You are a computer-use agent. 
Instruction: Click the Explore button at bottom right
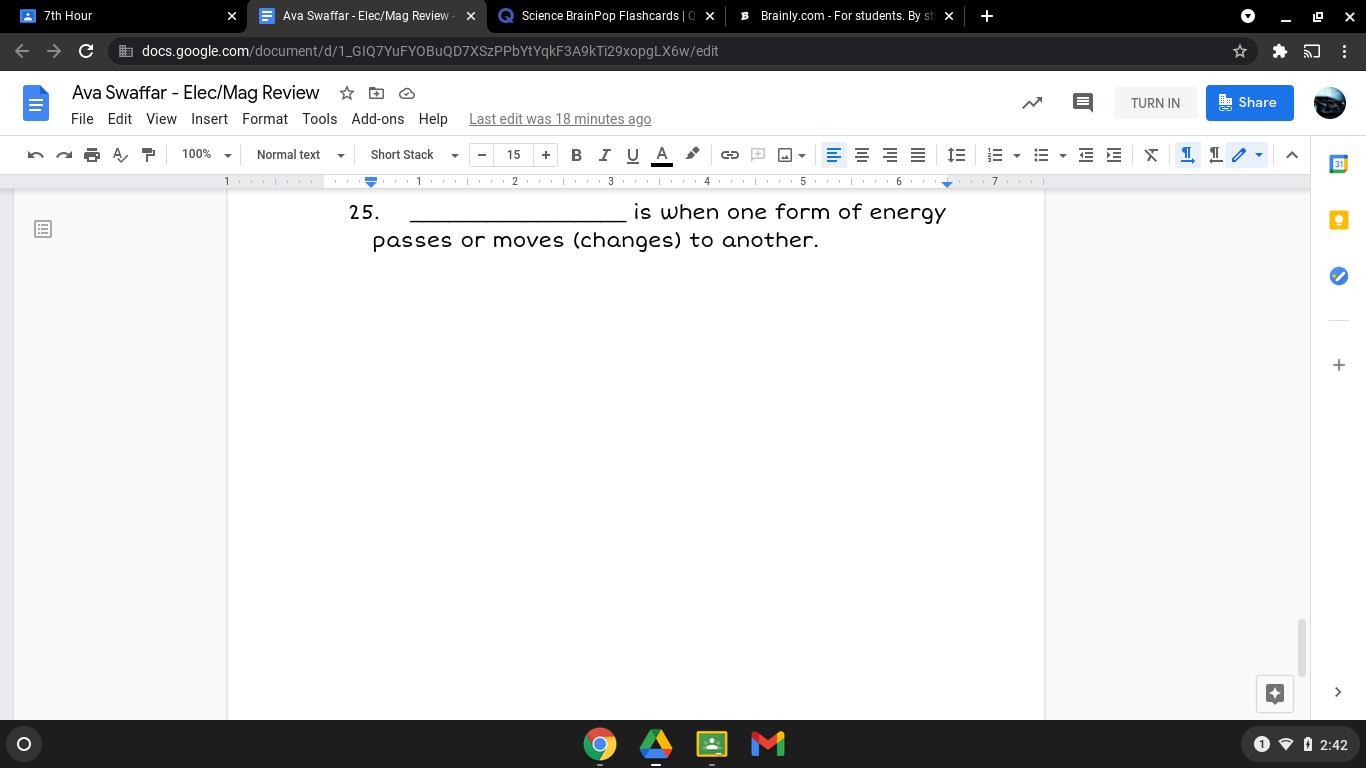pos(1275,693)
